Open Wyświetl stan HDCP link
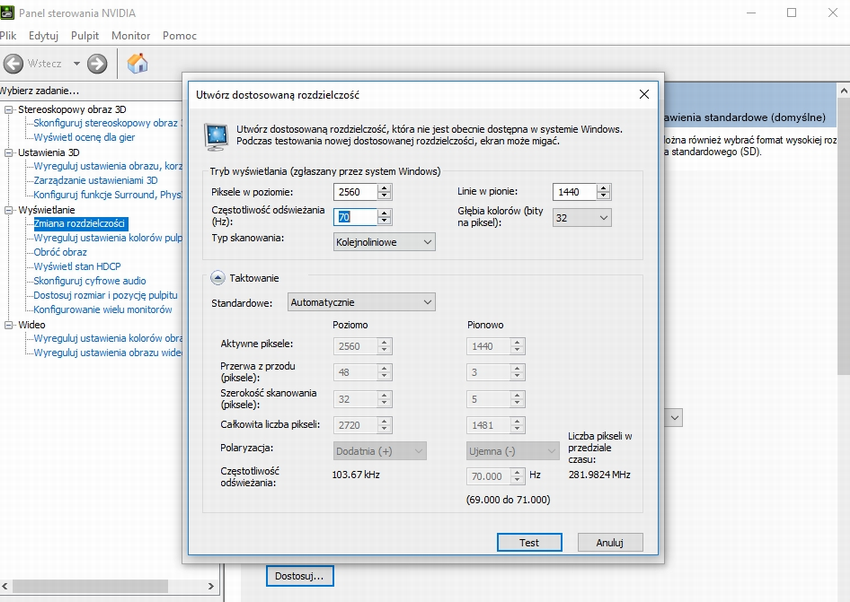 77,267
